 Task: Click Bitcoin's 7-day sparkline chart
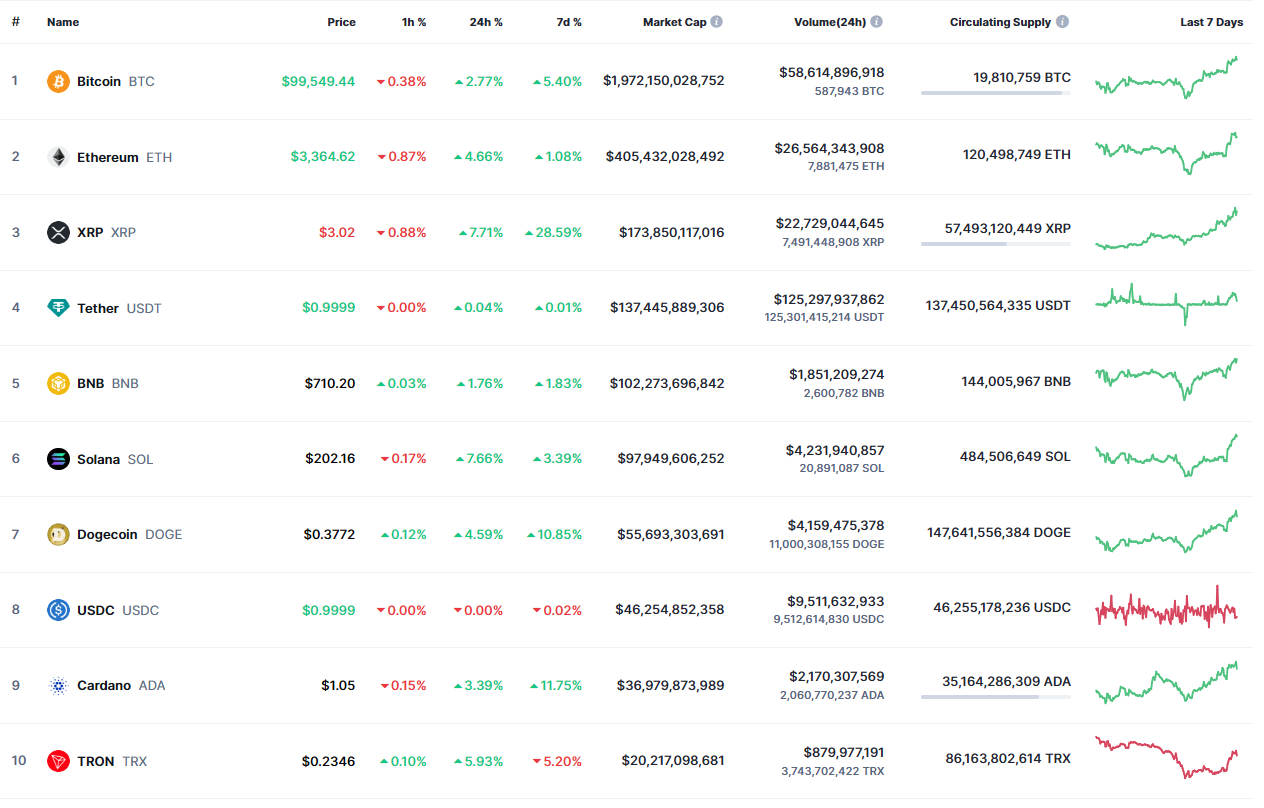(x=1166, y=77)
